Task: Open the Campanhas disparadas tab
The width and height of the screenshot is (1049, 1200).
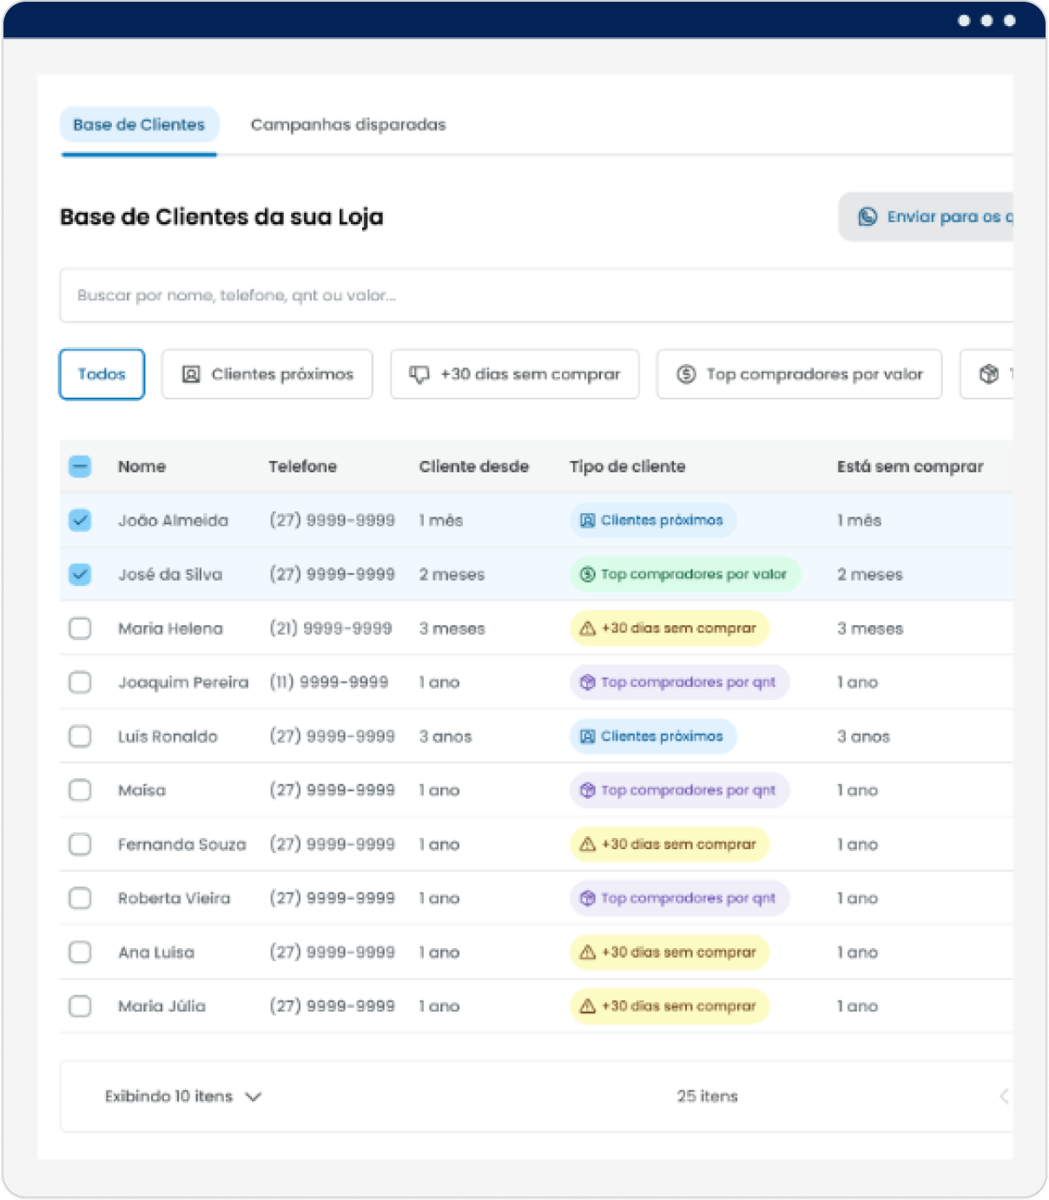Action: (348, 125)
